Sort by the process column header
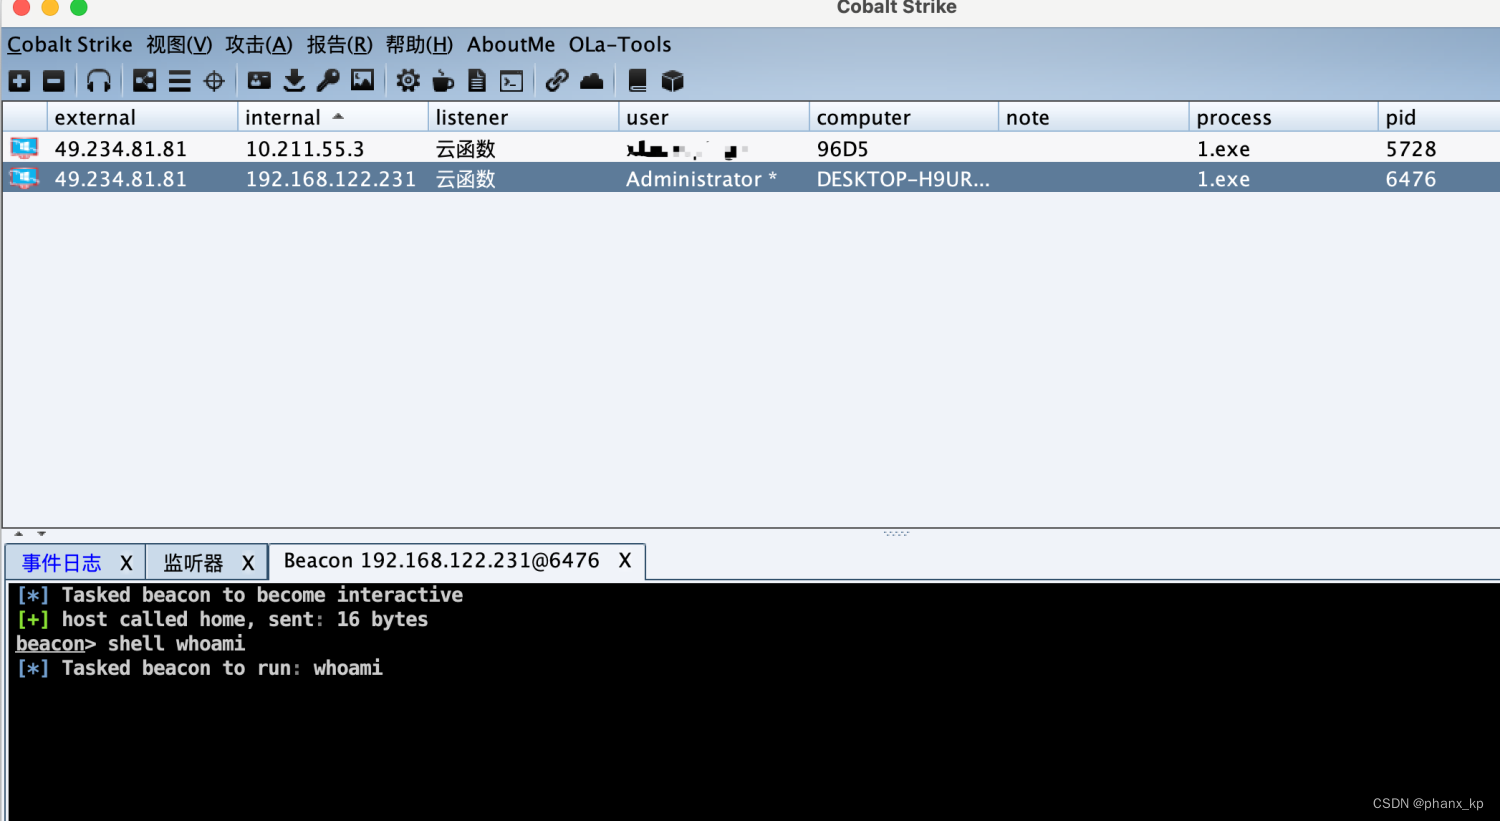1500x821 pixels. 1283,117
